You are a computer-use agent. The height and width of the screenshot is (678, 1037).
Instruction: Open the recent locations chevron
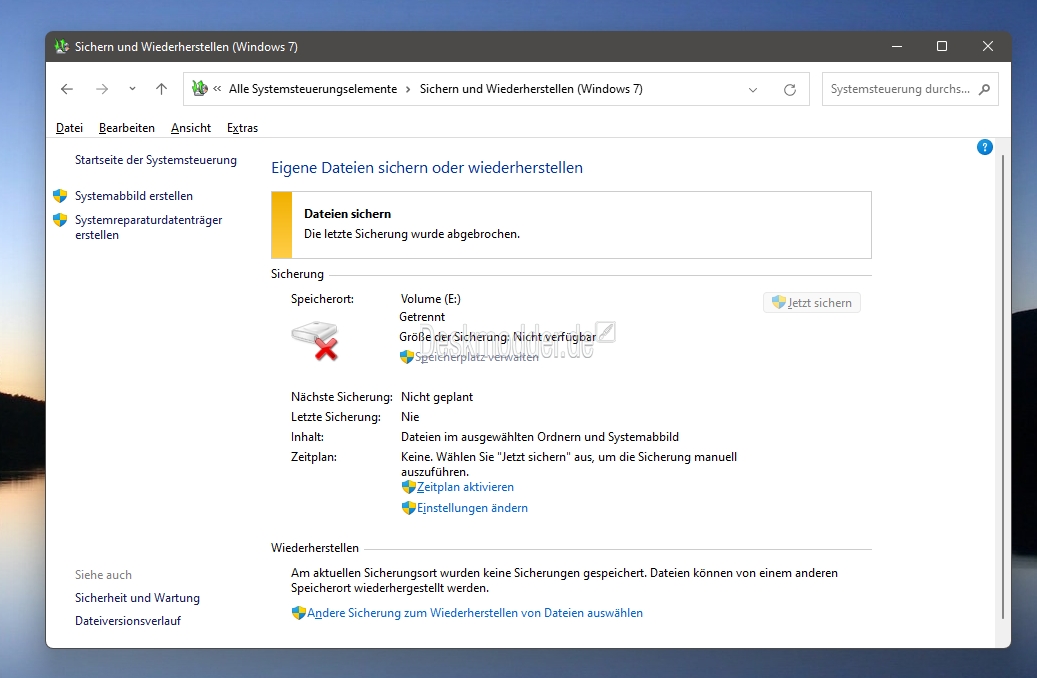(132, 89)
